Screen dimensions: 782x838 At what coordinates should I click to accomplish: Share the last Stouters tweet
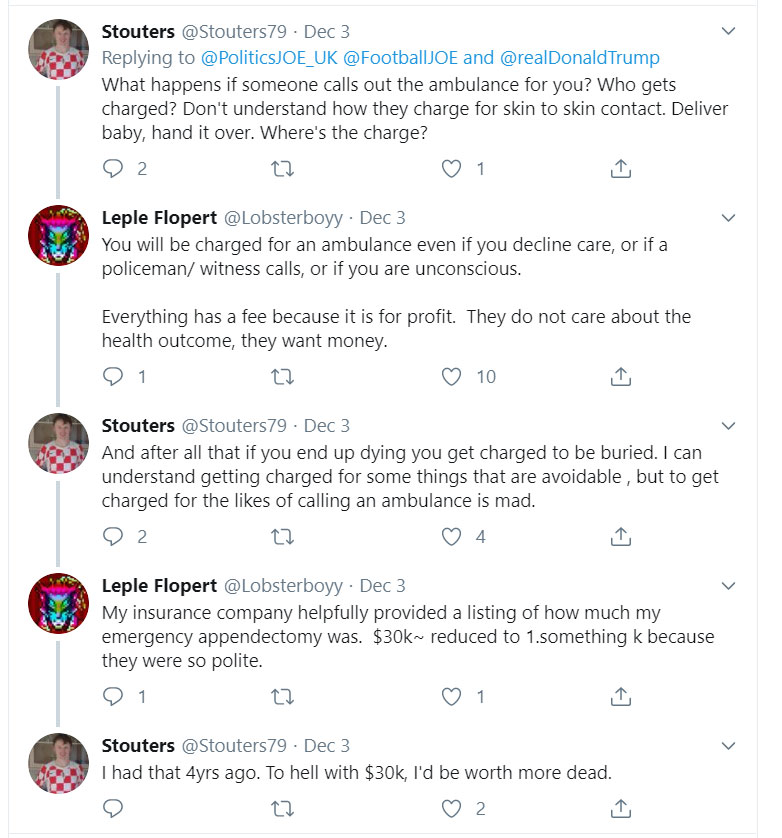620,808
